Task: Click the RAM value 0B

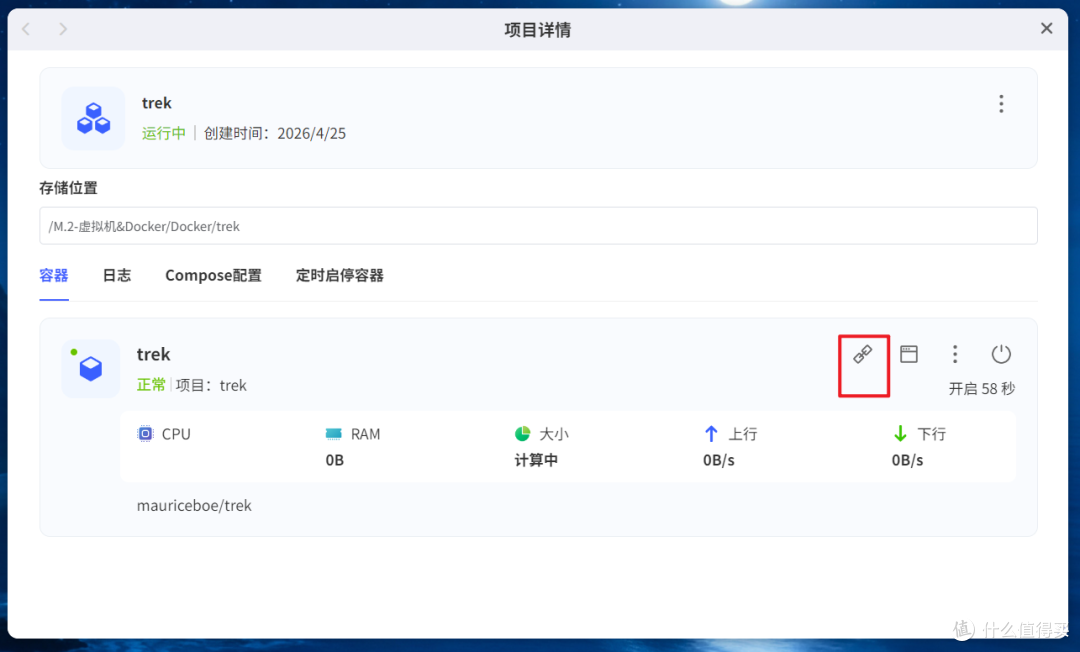Action: (x=335, y=460)
